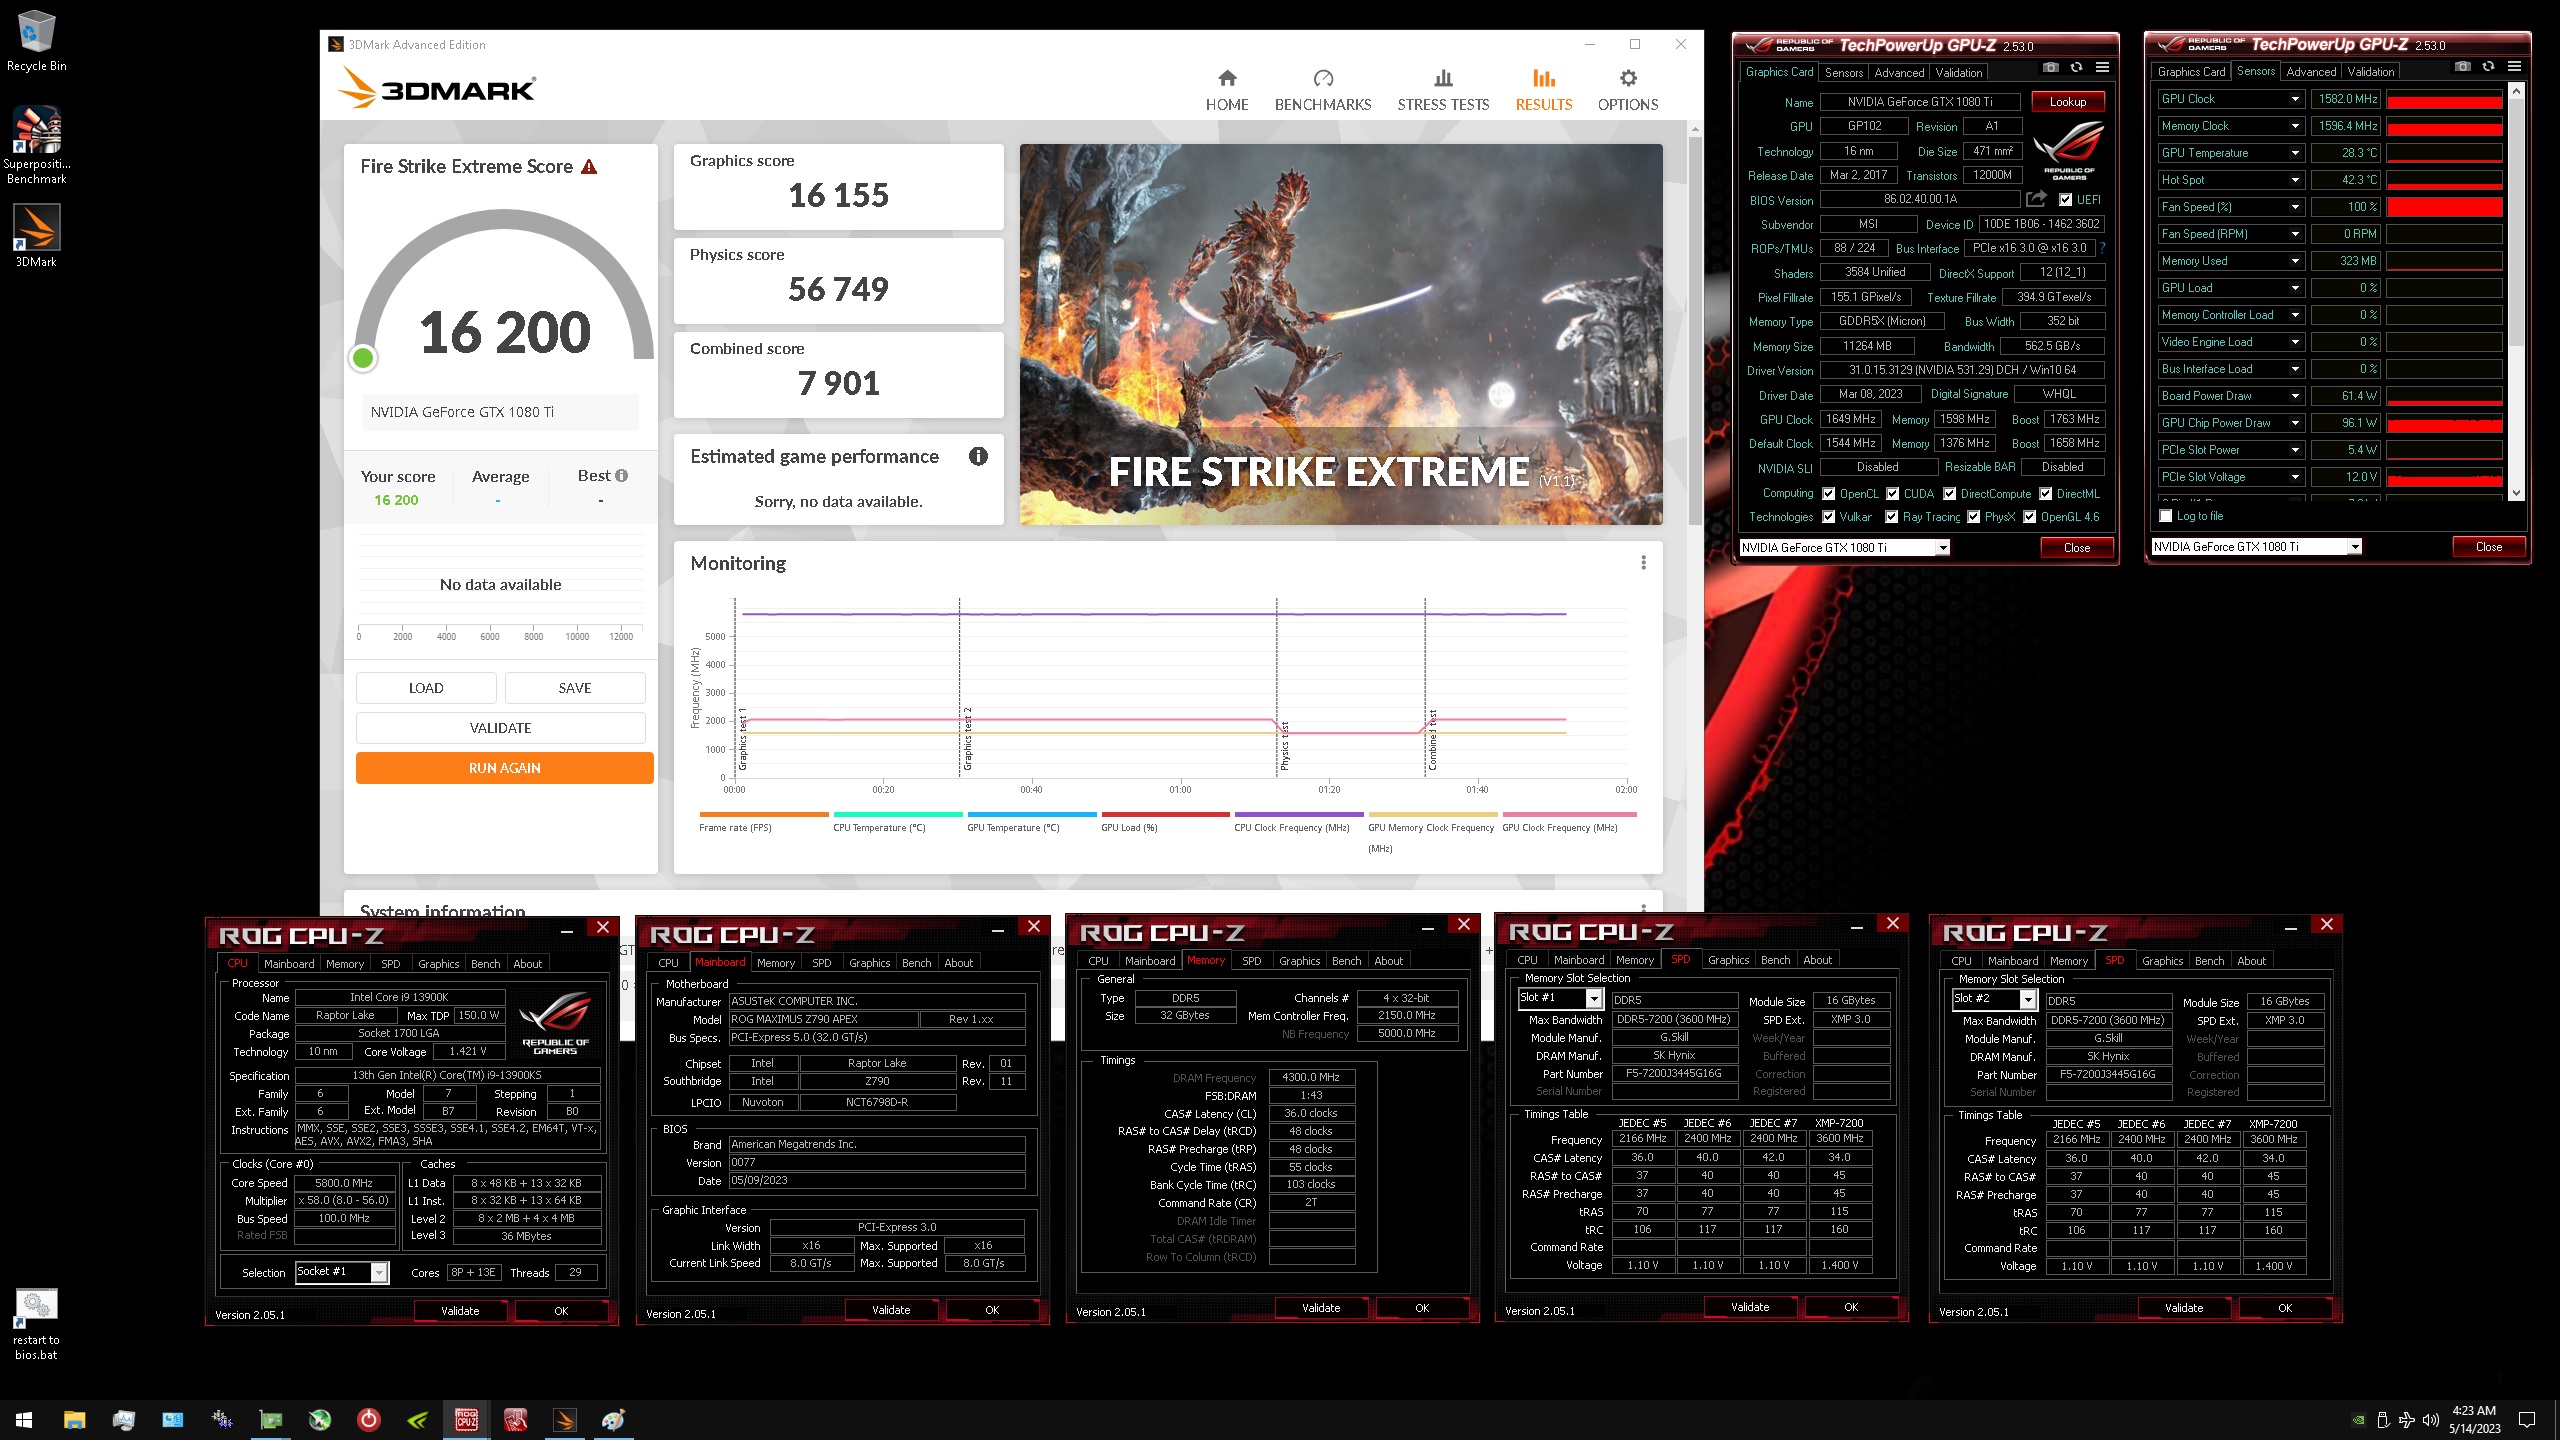Image resolution: width=2560 pixels, height=1440 pixels.
Task: Click the camera icon in GPU-Z Sensors window
Action: pos(2463,67)
